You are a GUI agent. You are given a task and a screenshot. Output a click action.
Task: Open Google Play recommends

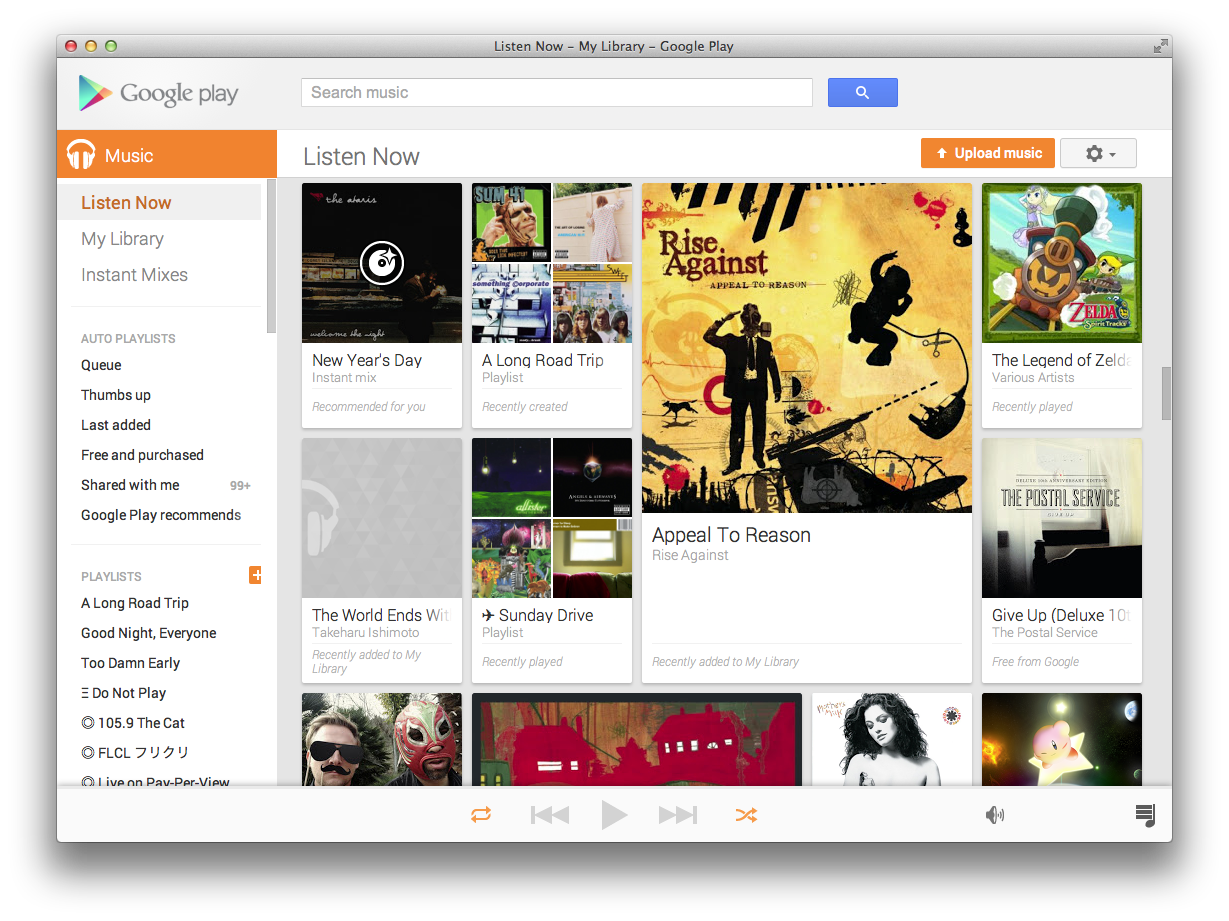(x=161, y=515)
